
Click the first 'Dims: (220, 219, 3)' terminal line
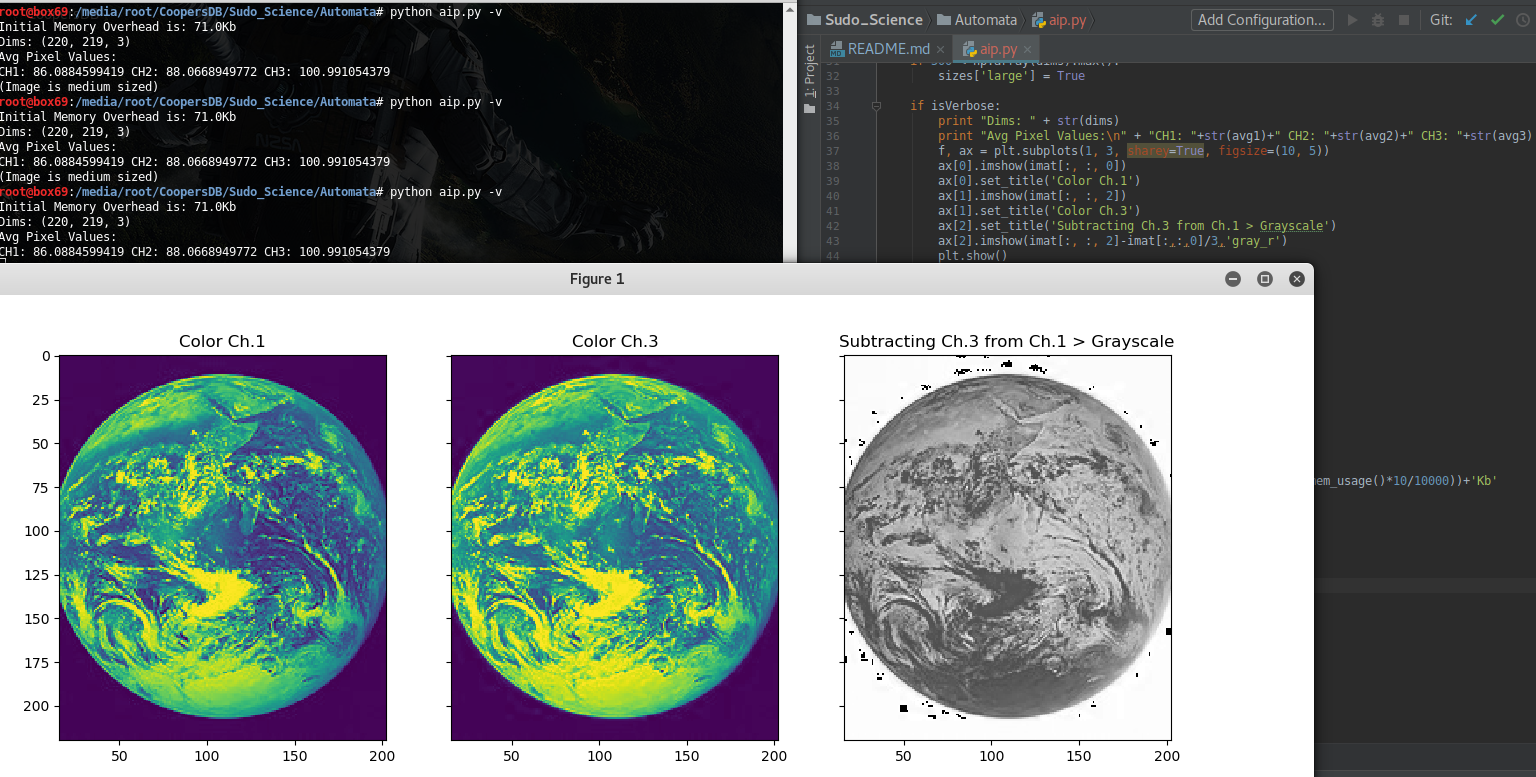click(x=65, y=42)
